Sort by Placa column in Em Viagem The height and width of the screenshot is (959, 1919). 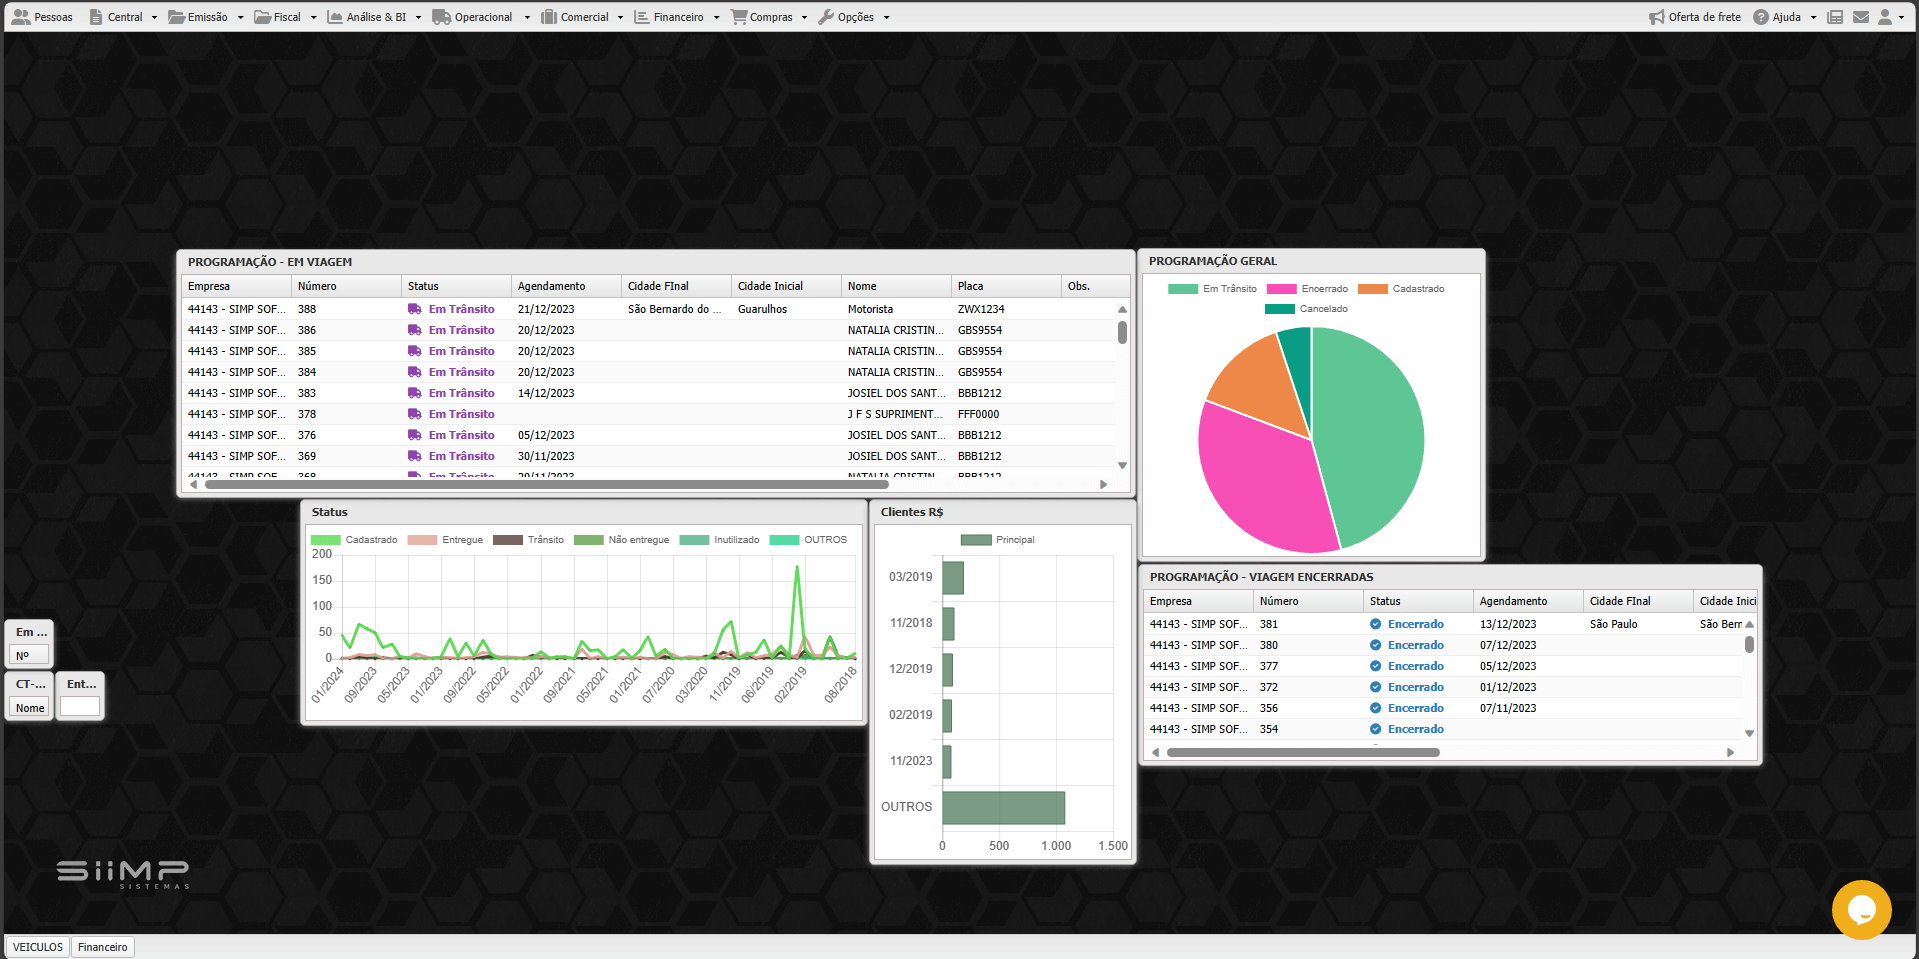[x=1006, y=286]
